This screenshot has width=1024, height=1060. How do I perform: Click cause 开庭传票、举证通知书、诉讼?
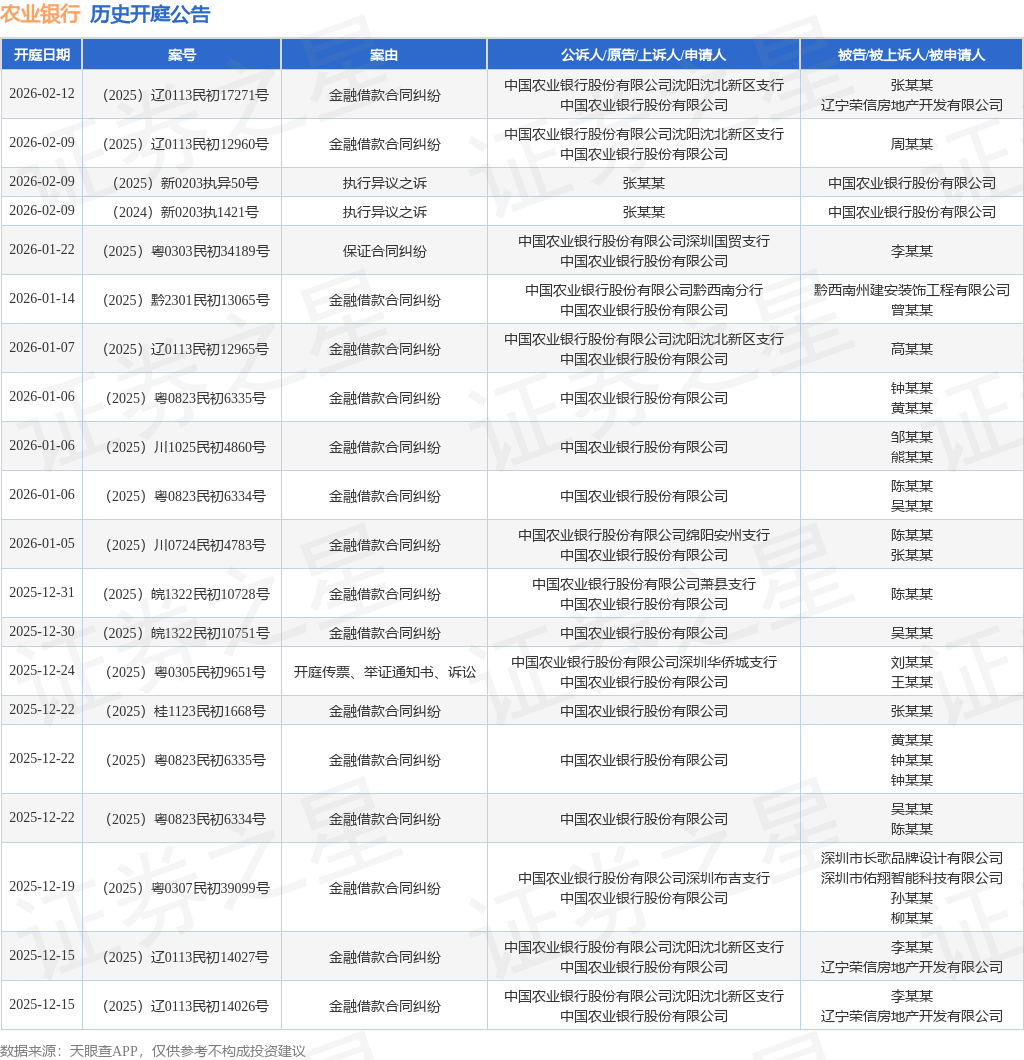[384, 673]
